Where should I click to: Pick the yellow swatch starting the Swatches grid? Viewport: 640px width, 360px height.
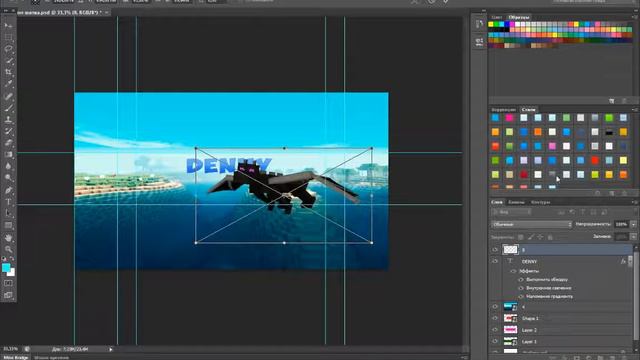[x=491, y=24]
